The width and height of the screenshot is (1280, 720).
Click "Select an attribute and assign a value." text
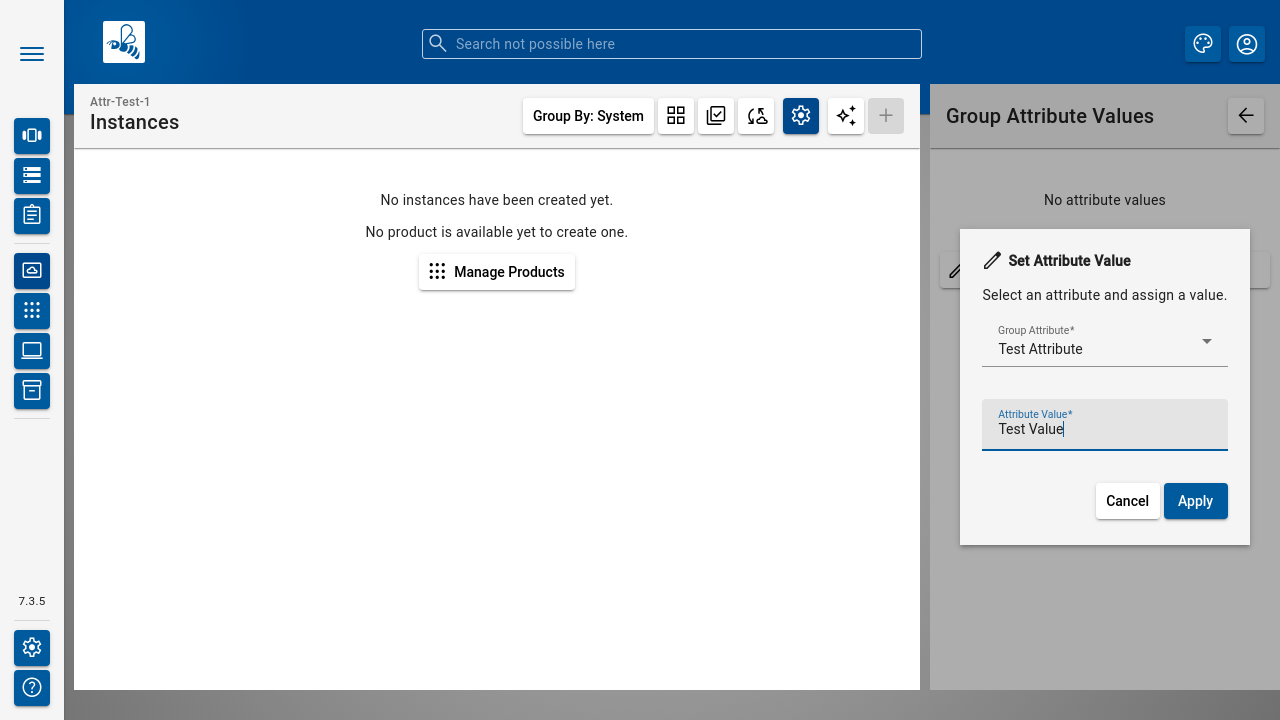click(x=1105, y=295)
